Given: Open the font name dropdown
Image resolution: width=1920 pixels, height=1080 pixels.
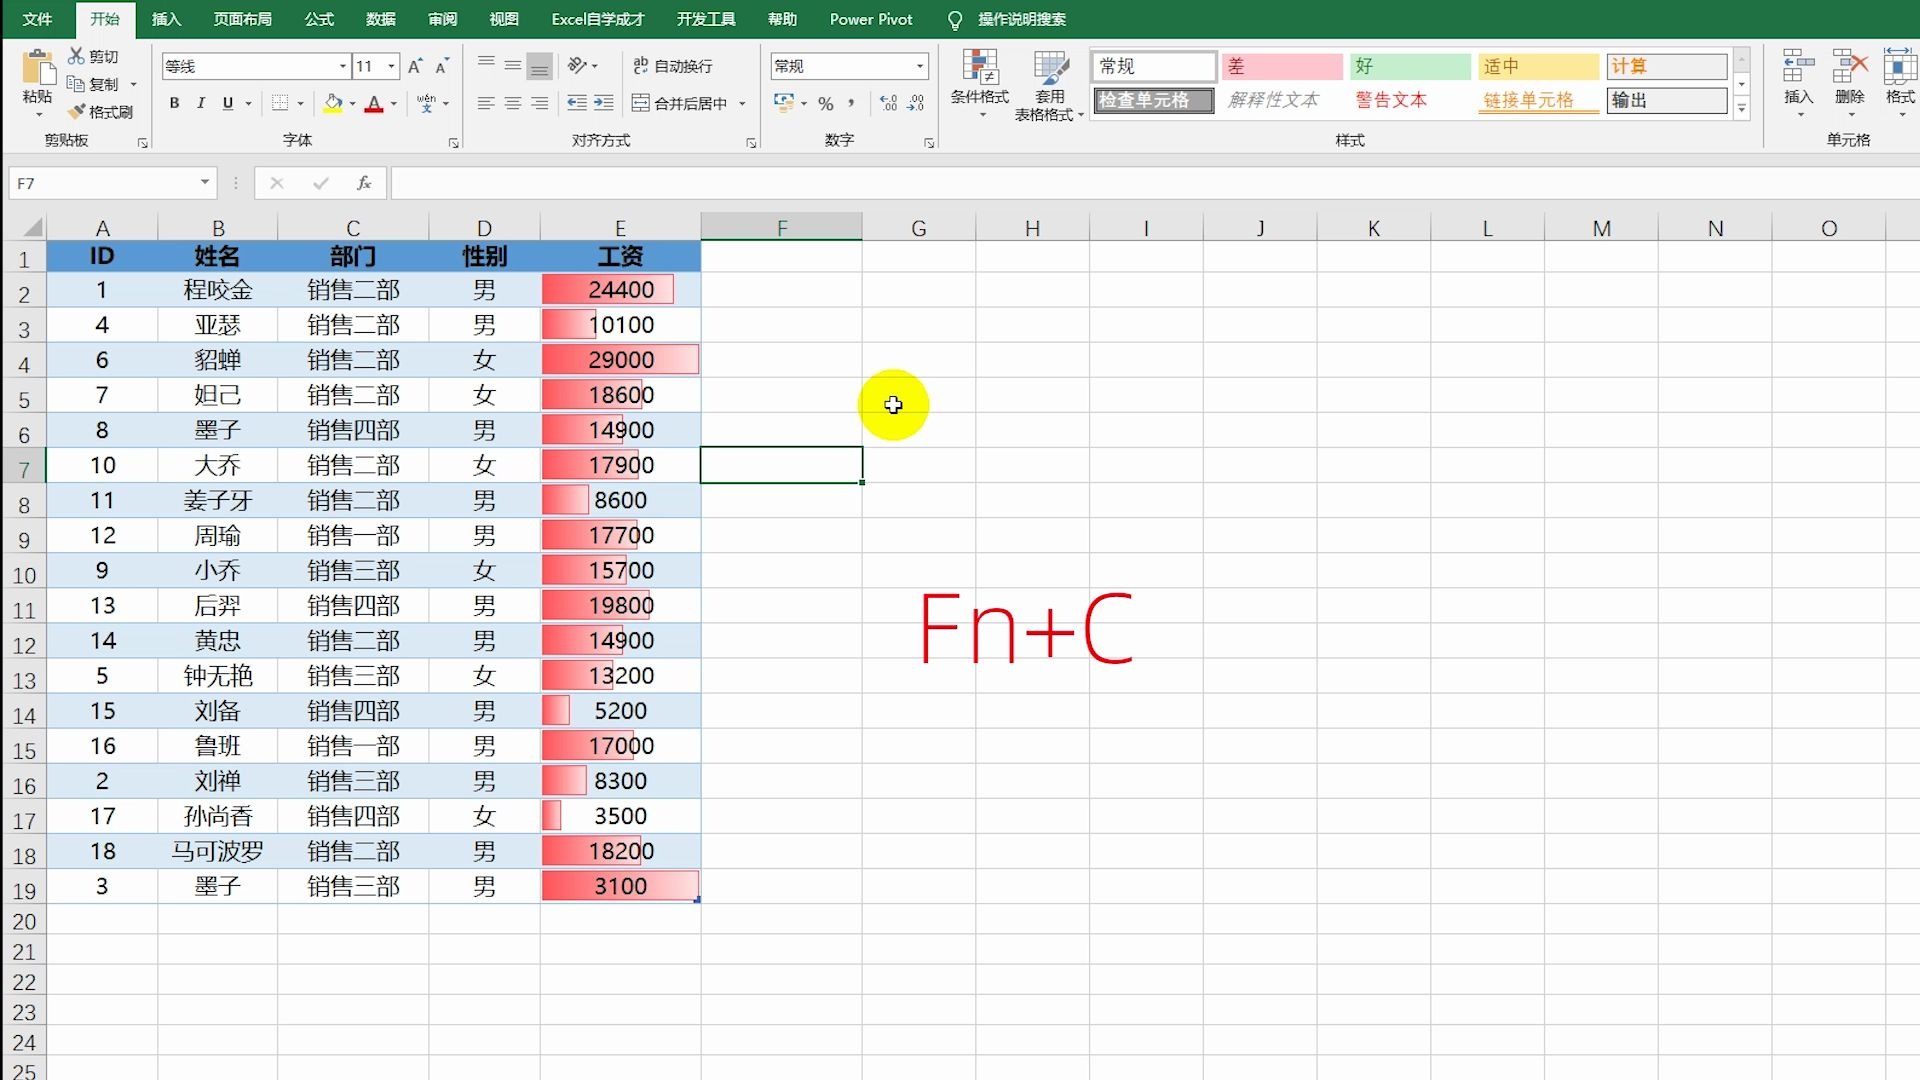Looking at the screenshot, I should point(343,66).
